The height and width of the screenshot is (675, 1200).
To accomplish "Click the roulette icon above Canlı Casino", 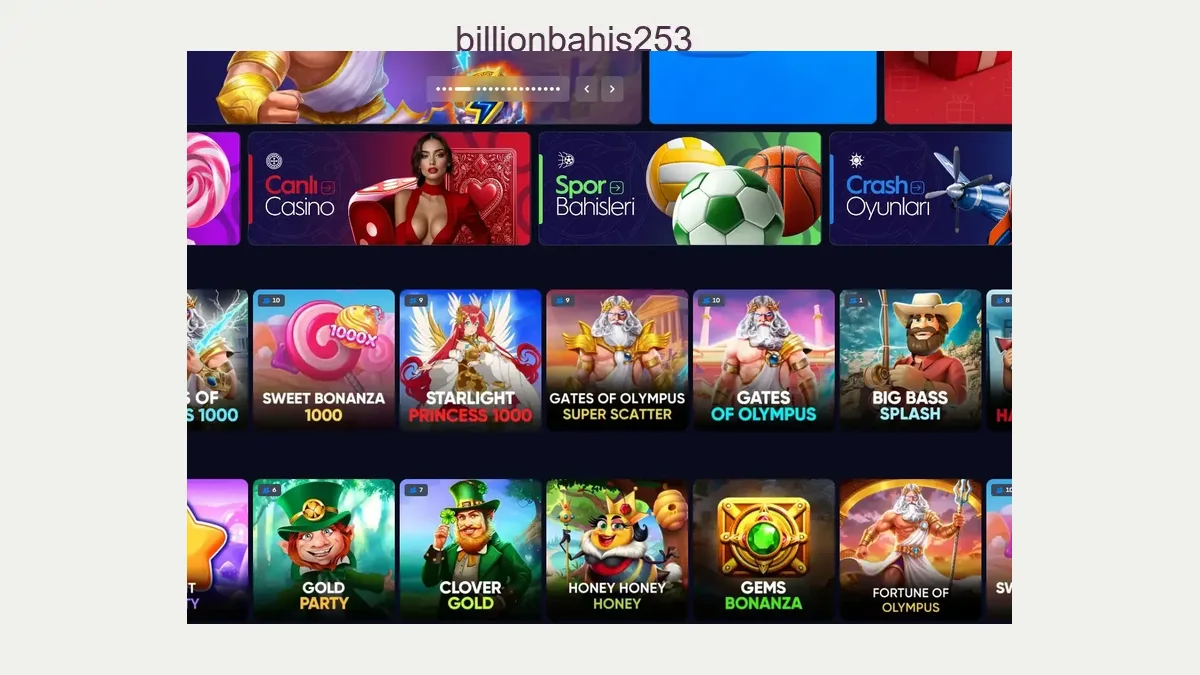I will click(x=274, y=161).
